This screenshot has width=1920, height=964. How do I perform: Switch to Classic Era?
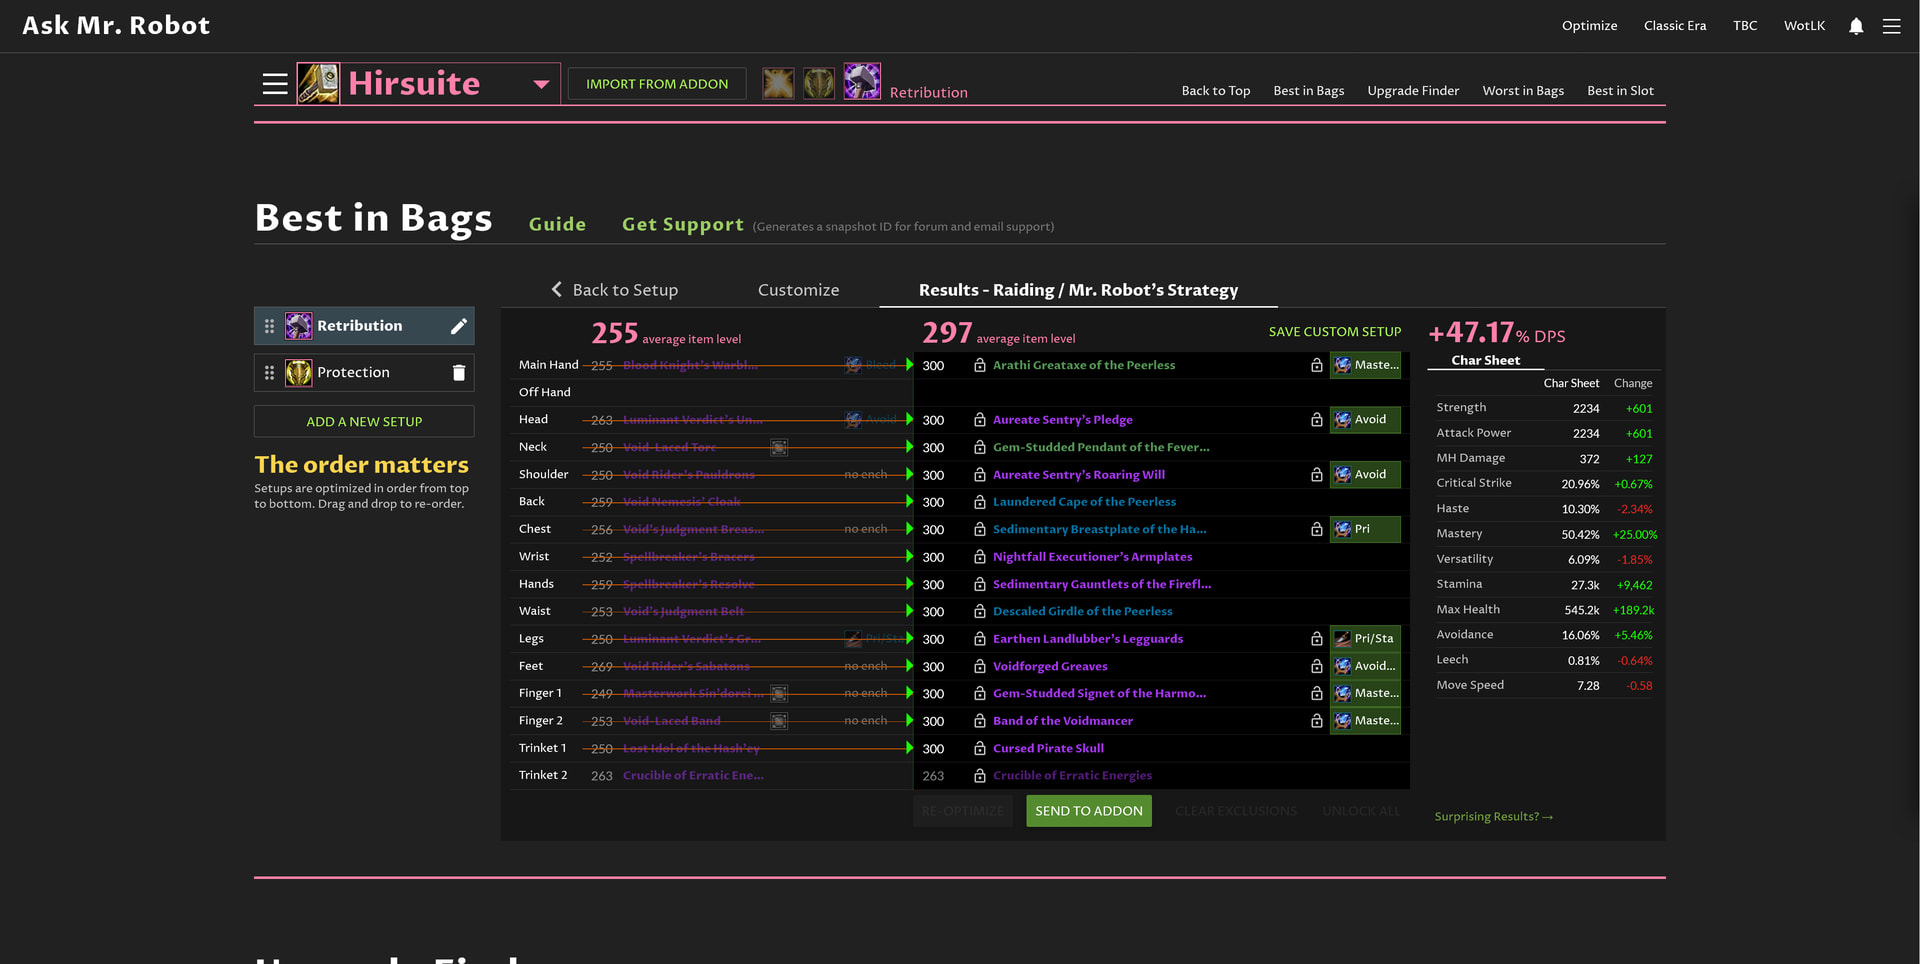click(x=1675, y=26)
